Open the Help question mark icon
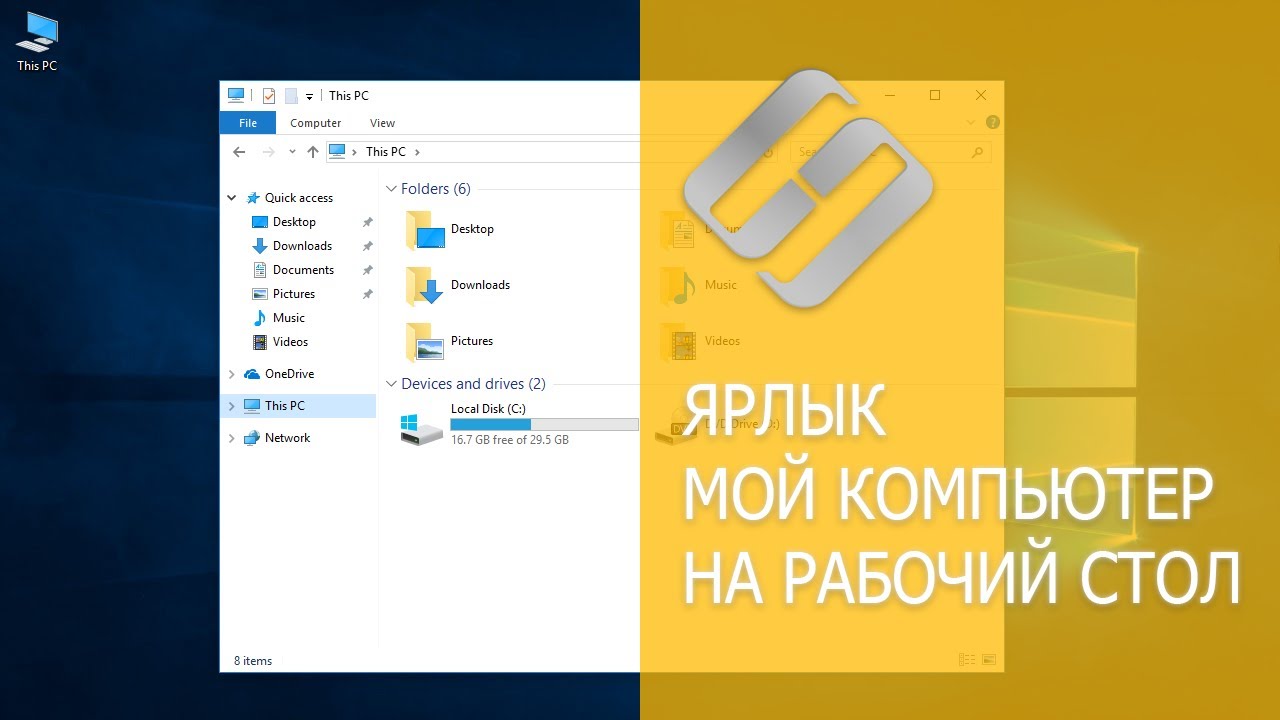This screenshot has height=720, width=1280. [992, 123]
